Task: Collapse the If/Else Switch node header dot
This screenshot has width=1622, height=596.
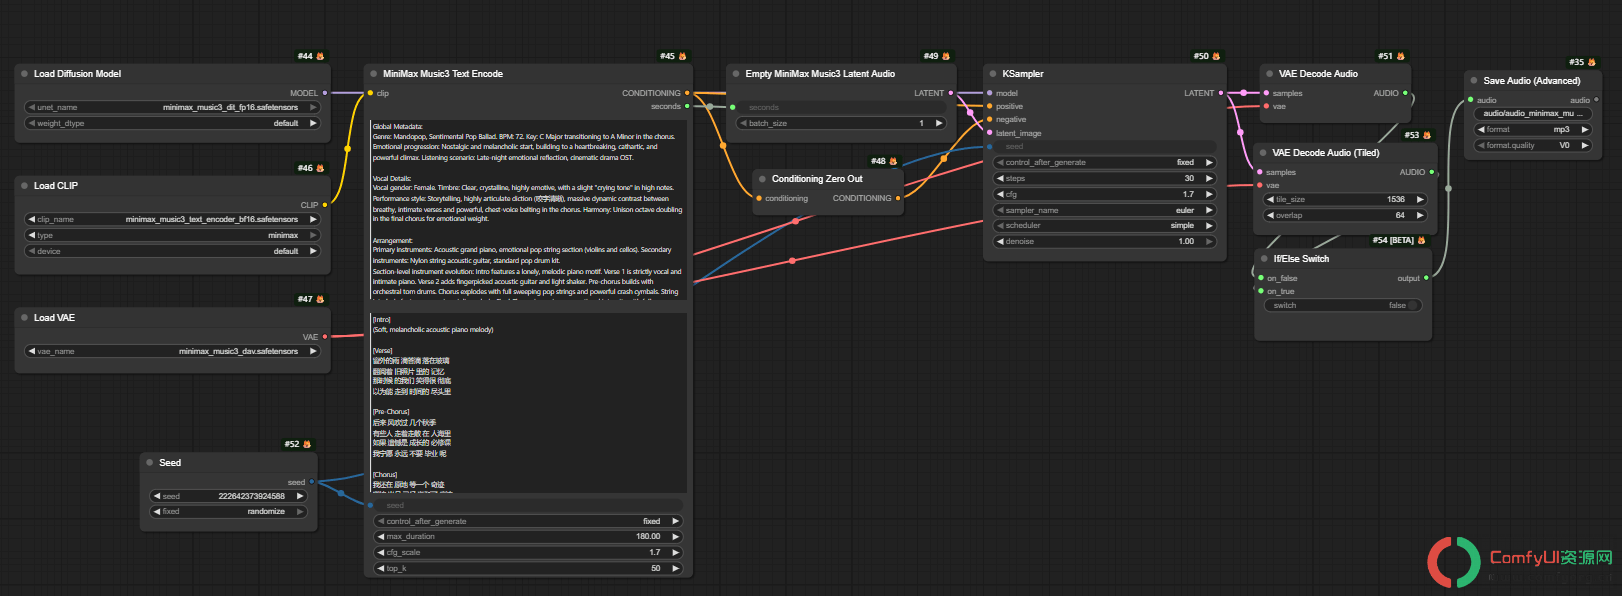Action: (x=1264, y=259)
